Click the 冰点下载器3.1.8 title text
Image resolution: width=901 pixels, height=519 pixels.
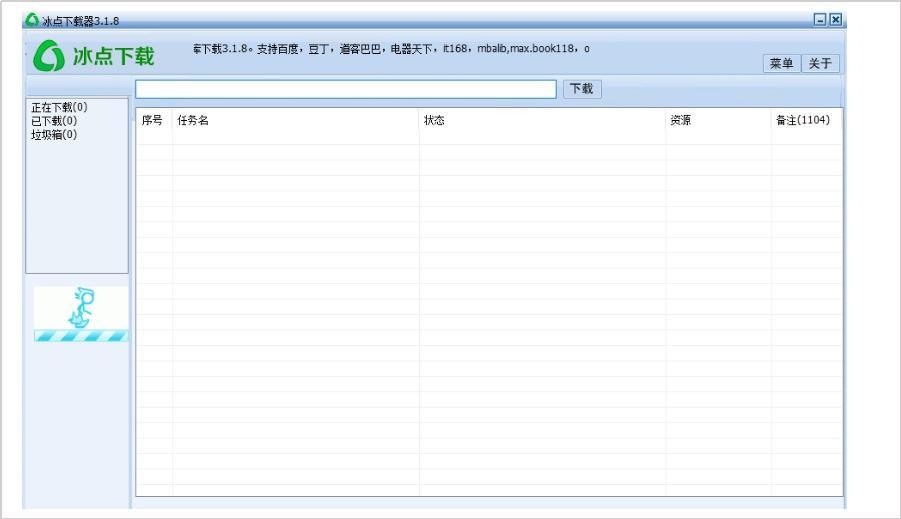pyautogui.click(x=80, y=21)
